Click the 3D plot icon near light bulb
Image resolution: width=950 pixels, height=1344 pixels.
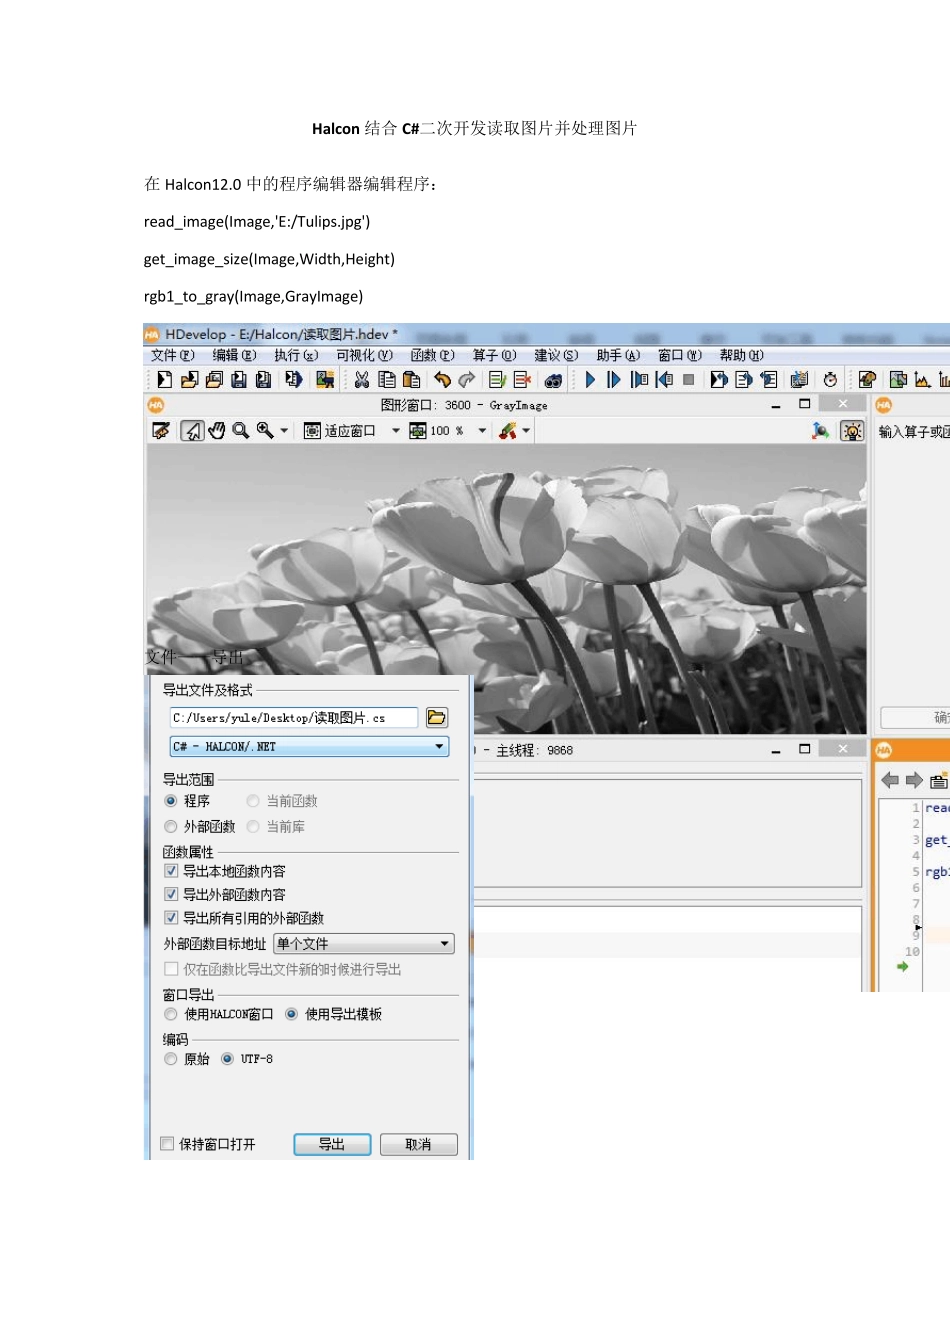tap(821, 431)
